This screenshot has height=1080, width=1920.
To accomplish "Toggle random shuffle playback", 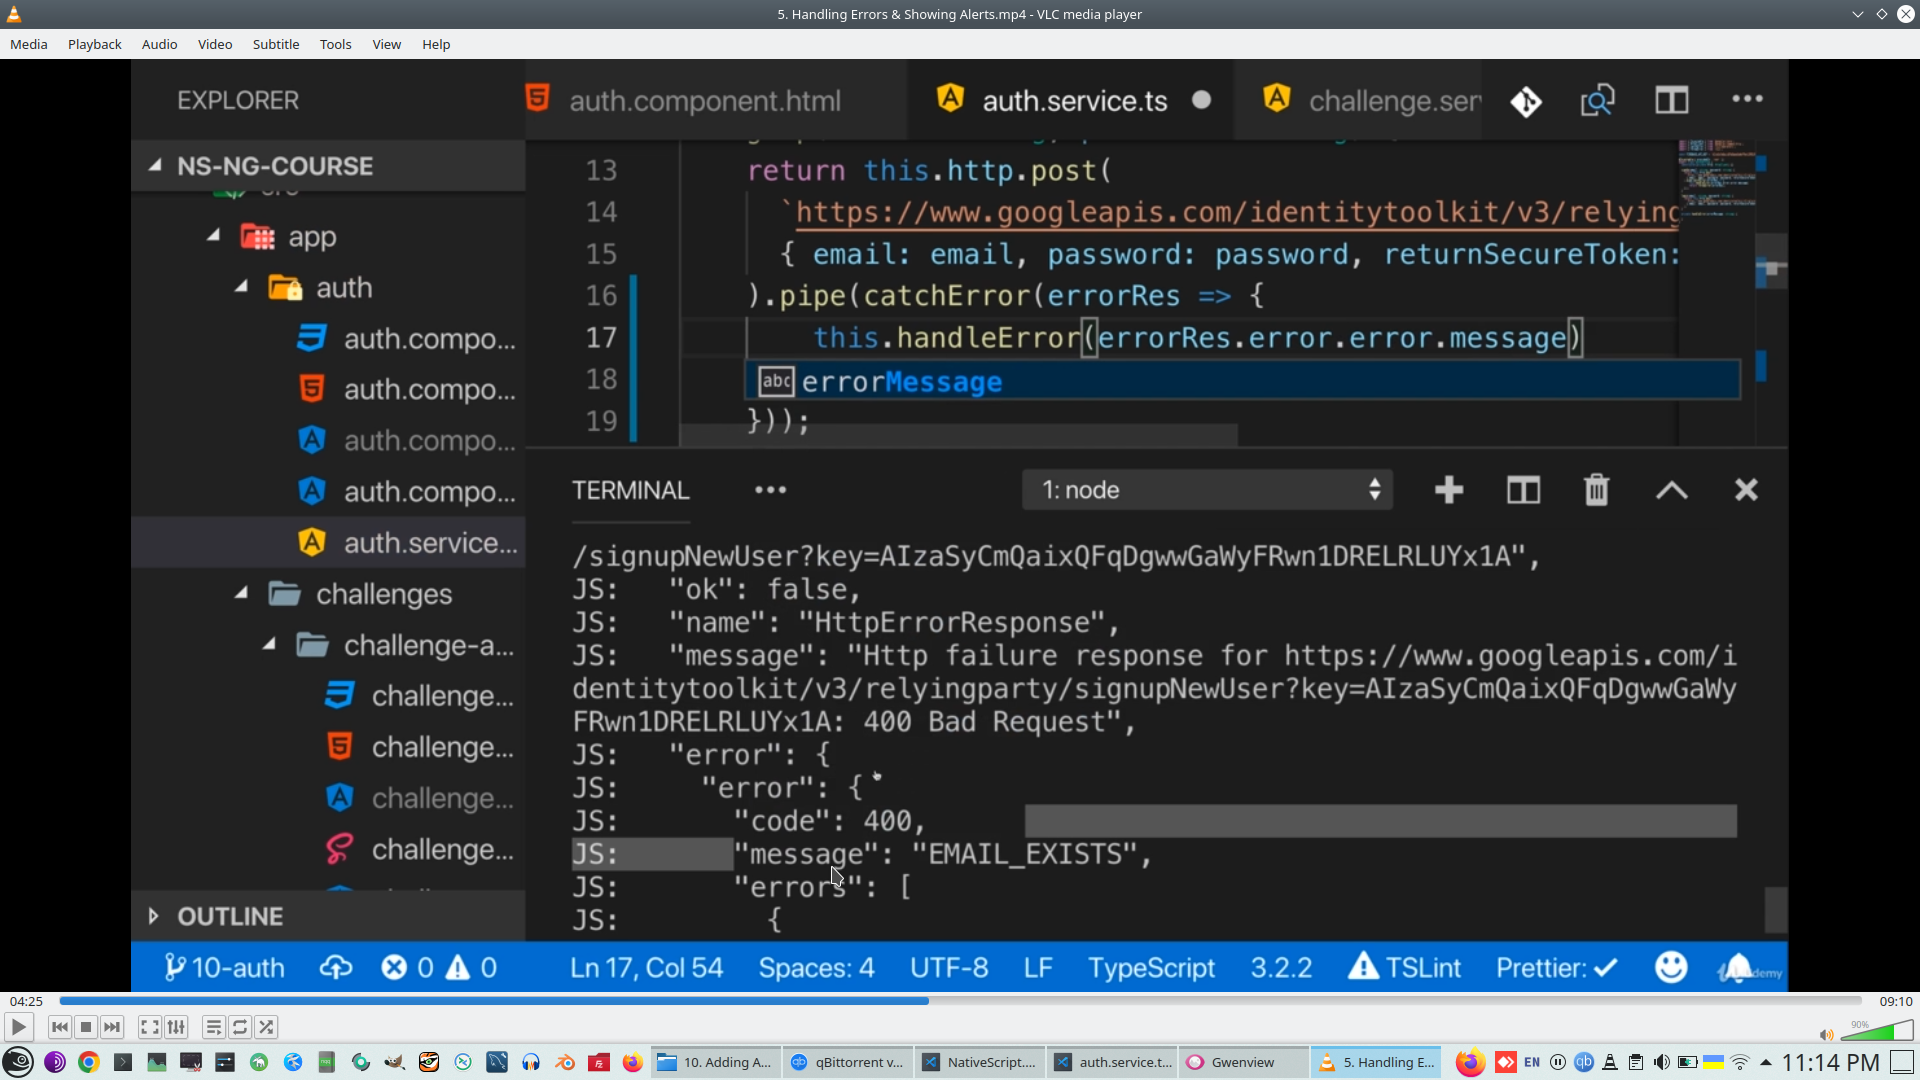I will pos(266,1027).
